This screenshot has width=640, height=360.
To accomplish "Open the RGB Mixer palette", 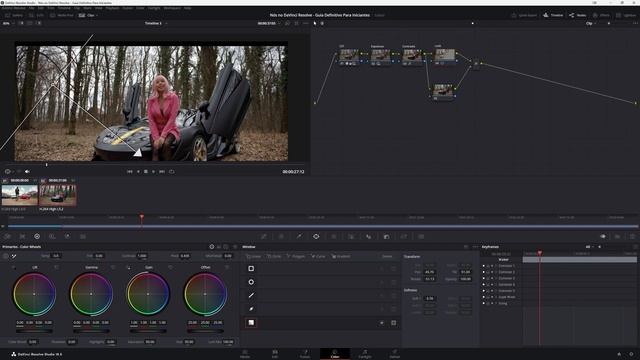I will (67, 236).
